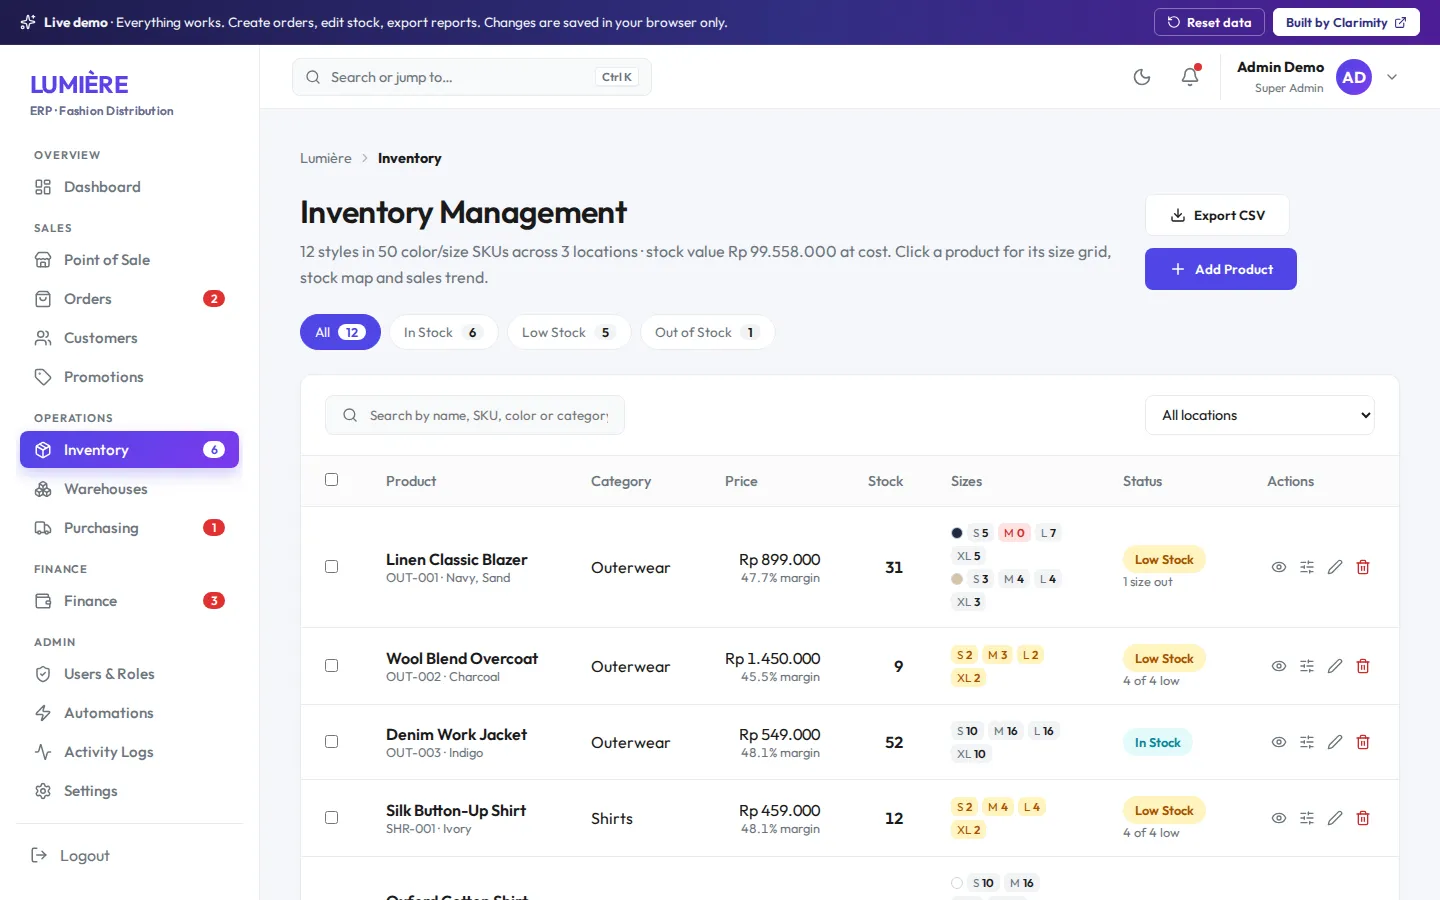Toggle dark mode with the moon icon
The image size is (1440, 900).
pos(1142,77)
